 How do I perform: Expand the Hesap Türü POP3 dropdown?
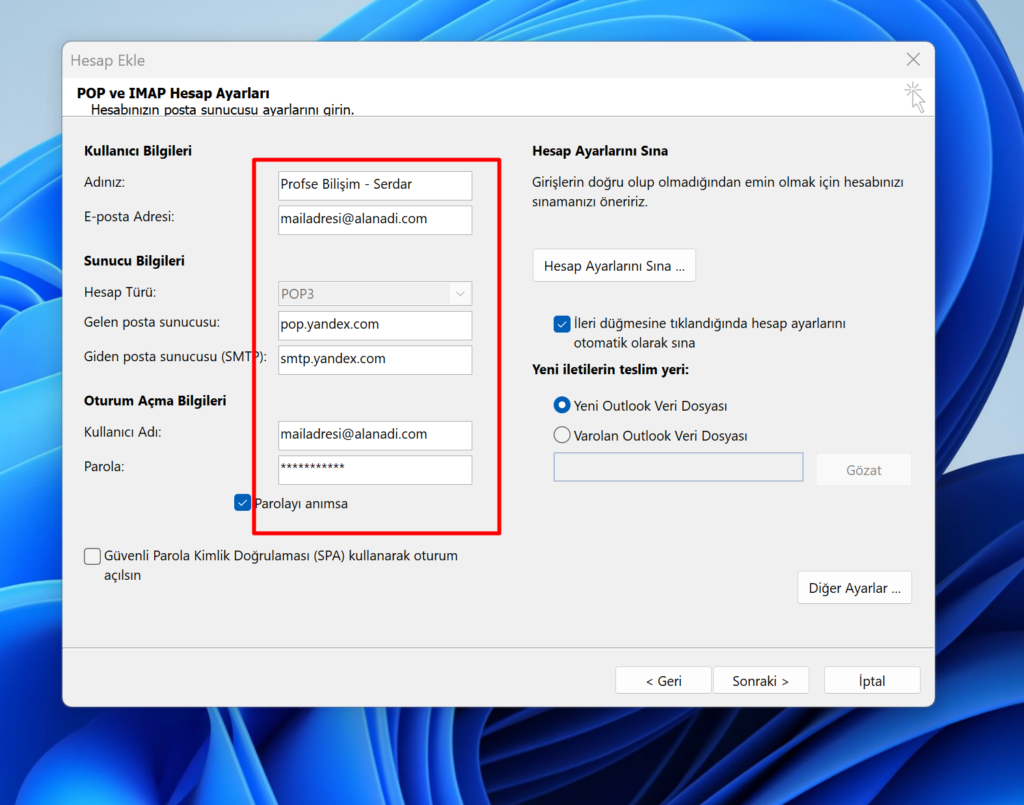460,294
